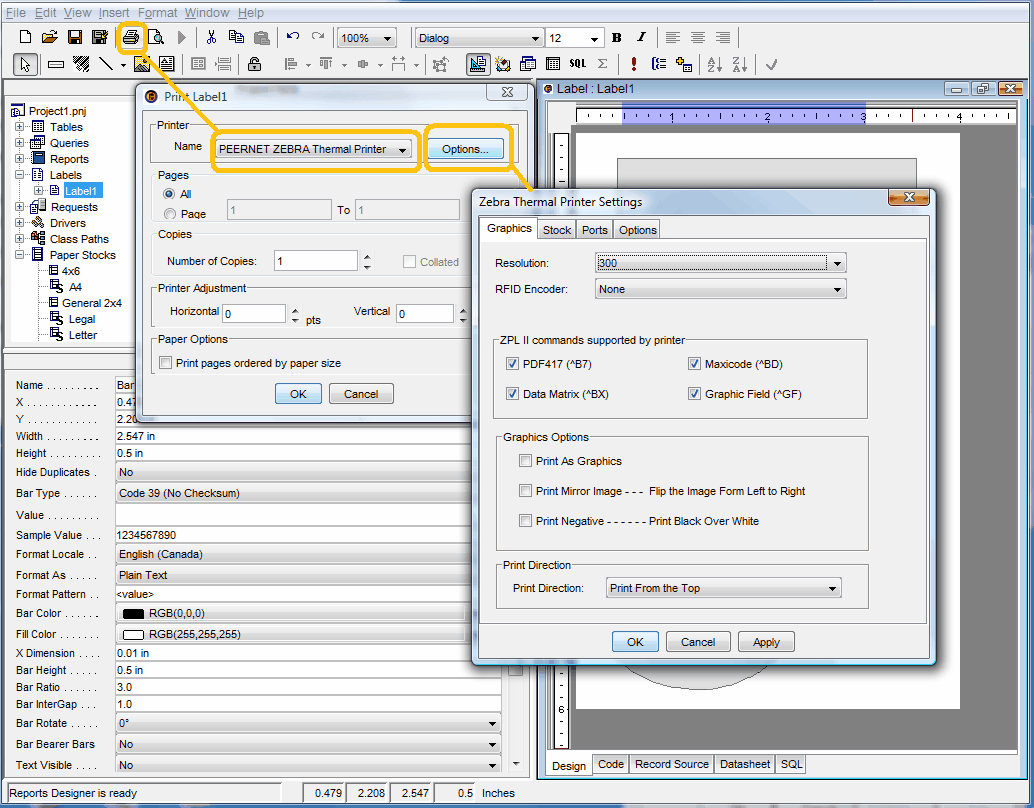The height and width of the screenshot is (808, 1034).
Task: Select the All pages radio button
Action: tap(169, 194)
